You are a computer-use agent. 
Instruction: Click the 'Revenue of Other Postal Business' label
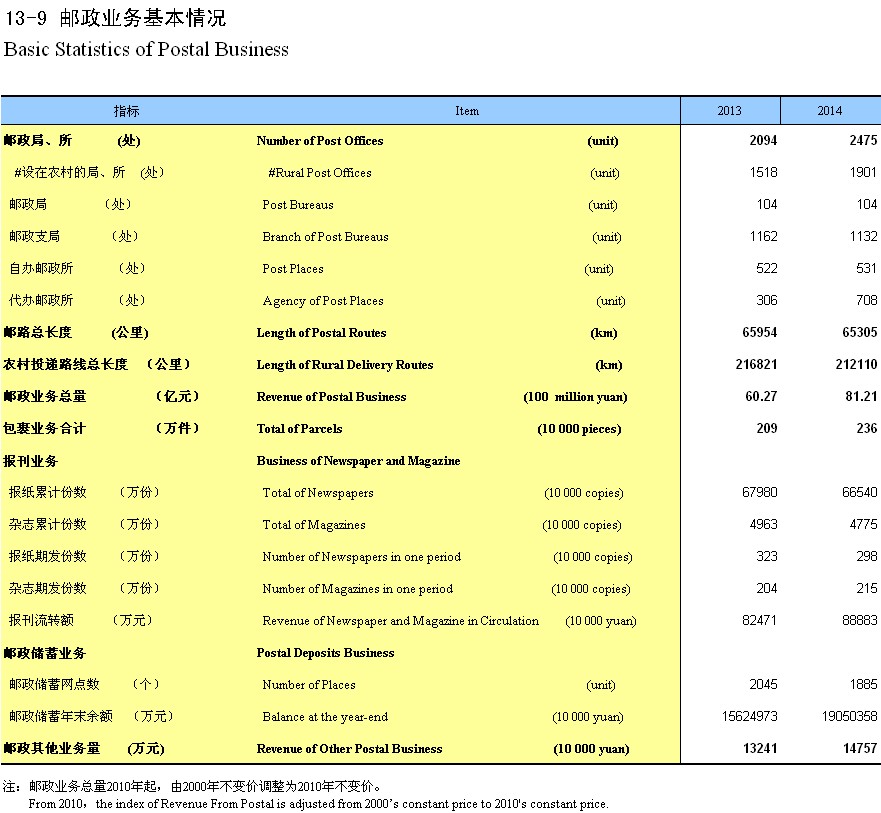click(x=349, y=749)
